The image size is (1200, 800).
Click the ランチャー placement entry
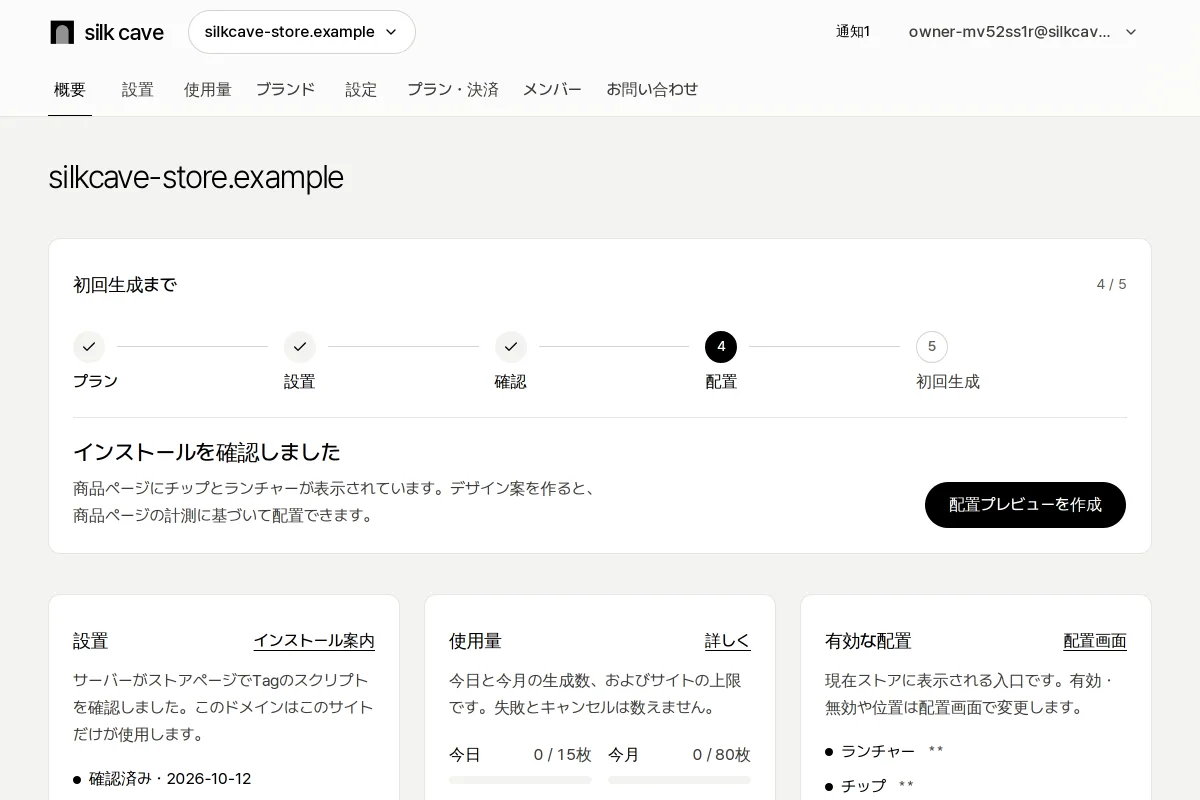coord(878,751)
